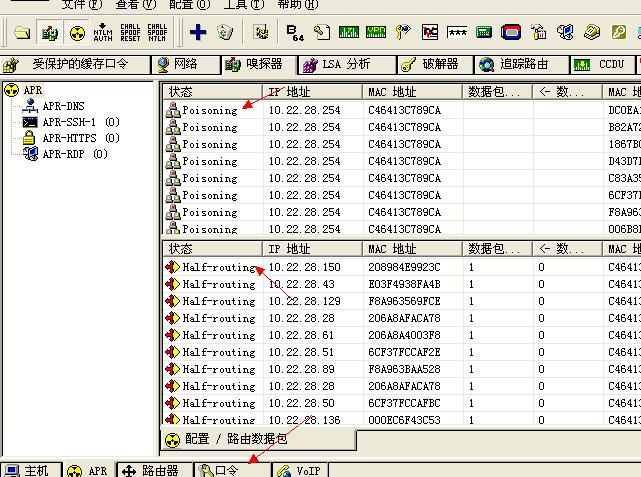Sort upper table by 状态 column header
Viewport: 641px width, 477px height.
click(x=212, y=92)
